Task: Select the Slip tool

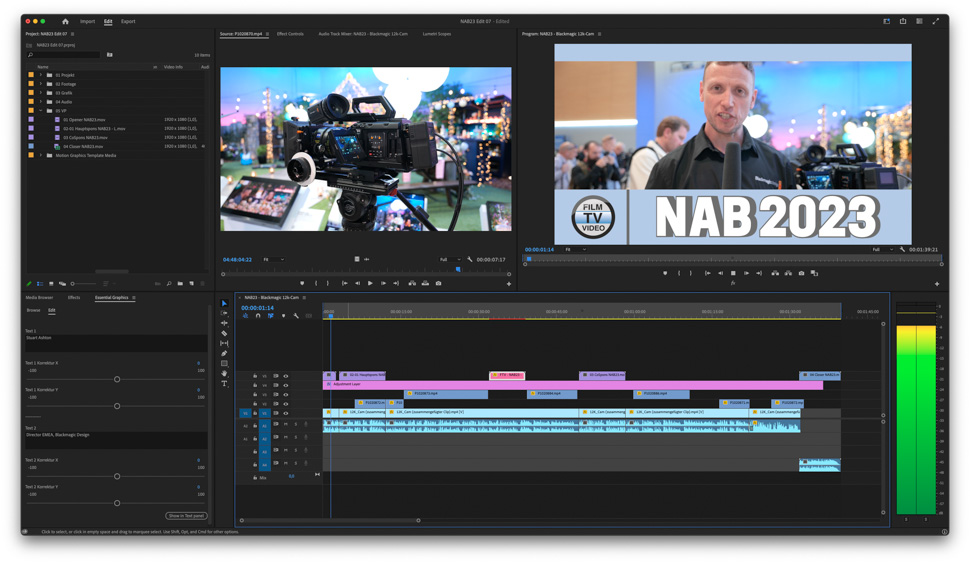Action: tap(224, 343)
